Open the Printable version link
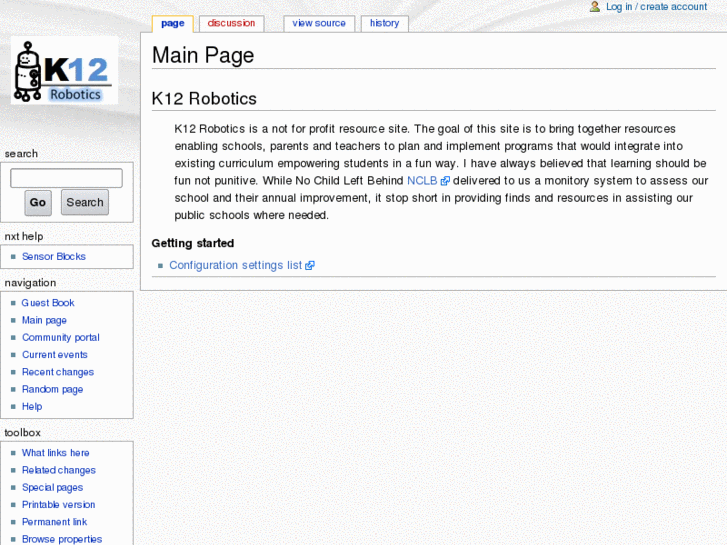 58,505
